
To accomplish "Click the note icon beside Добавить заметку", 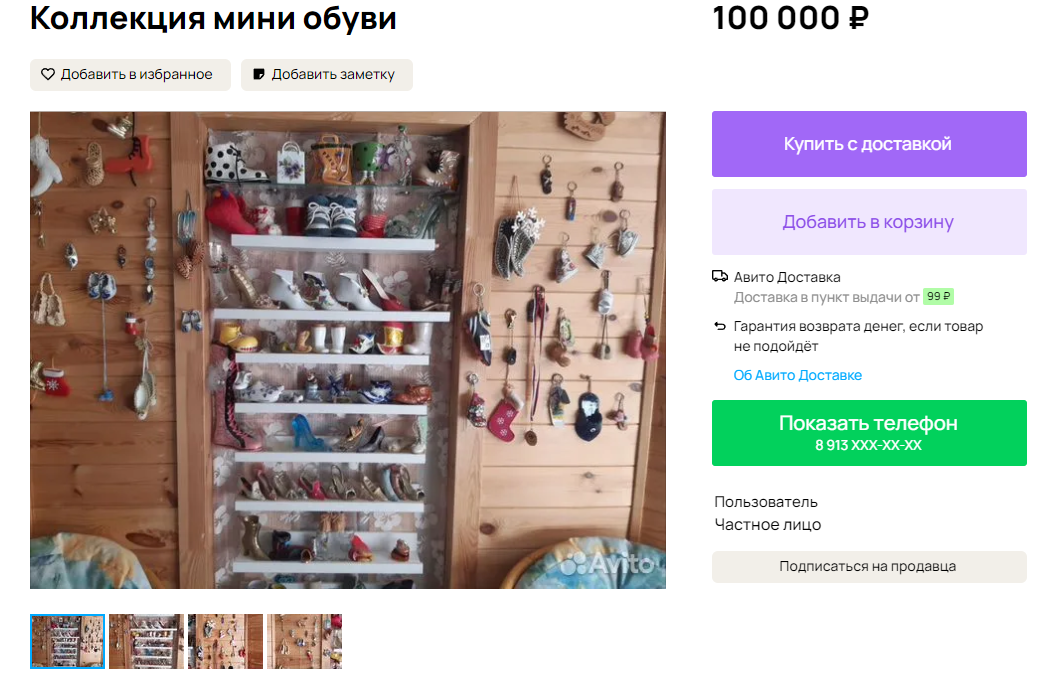I will [x=259, y=74].
